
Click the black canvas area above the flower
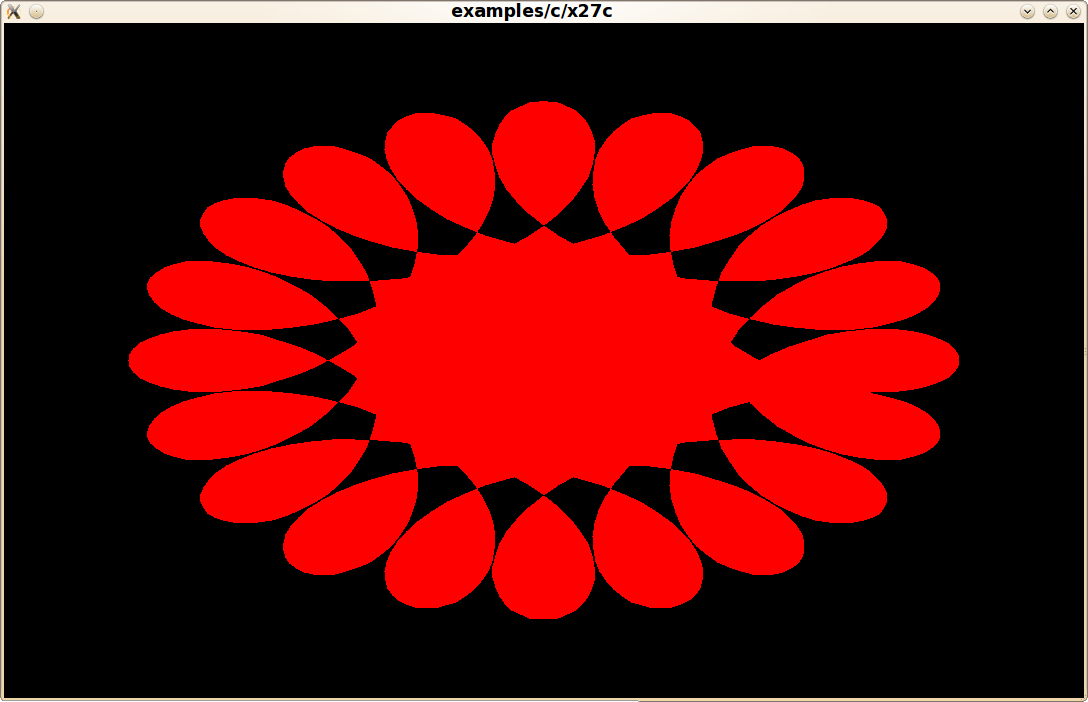point(544,60)
